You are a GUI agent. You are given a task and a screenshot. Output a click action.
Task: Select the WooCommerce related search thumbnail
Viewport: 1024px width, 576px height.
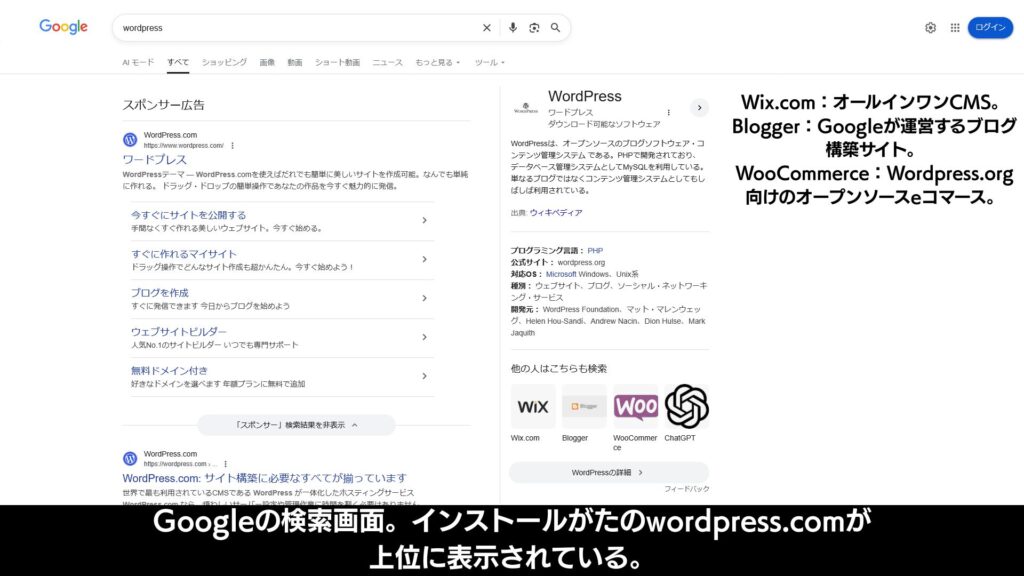coord(635,407)
